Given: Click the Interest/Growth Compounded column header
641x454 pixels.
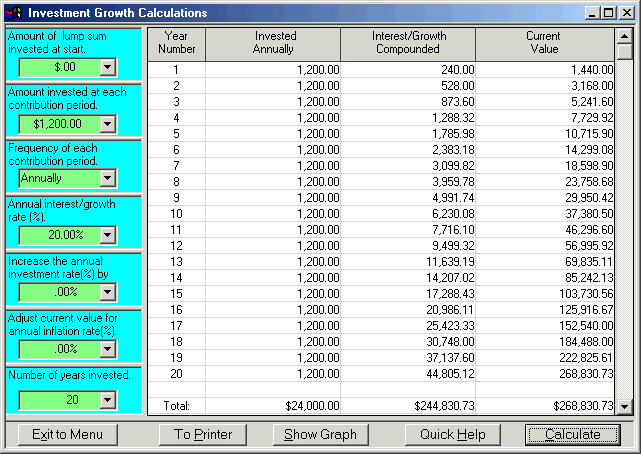Looking at the screenshot, I should tap(408, 44).
